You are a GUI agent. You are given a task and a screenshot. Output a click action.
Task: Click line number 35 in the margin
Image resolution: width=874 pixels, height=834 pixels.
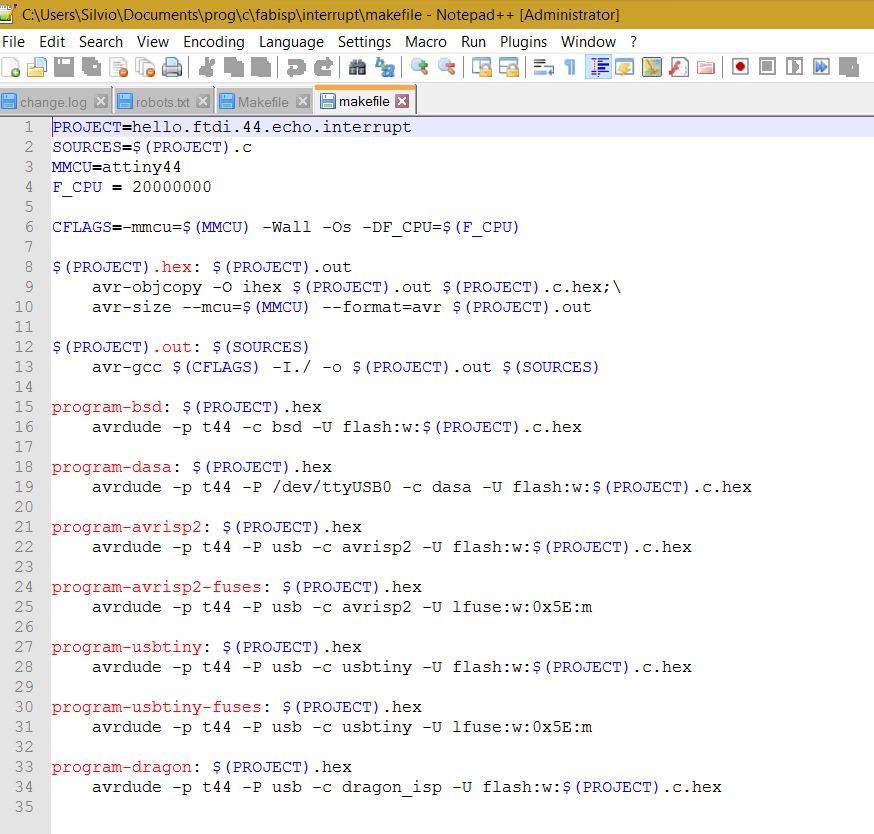coord(24,807)
